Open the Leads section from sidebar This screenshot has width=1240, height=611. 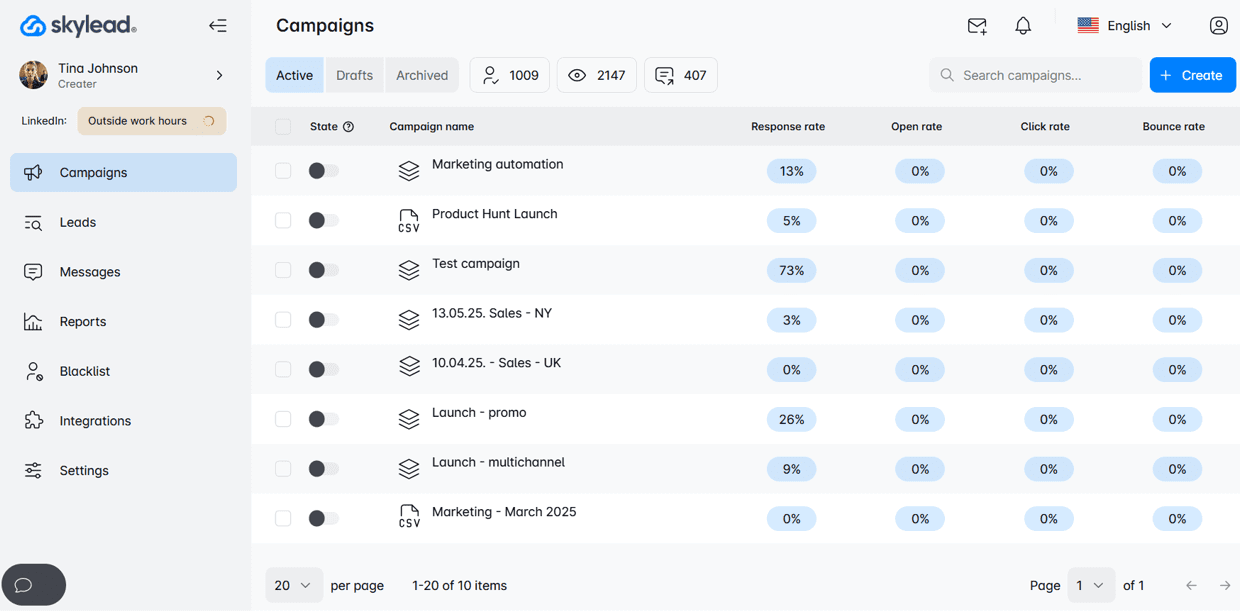point(77,222)
